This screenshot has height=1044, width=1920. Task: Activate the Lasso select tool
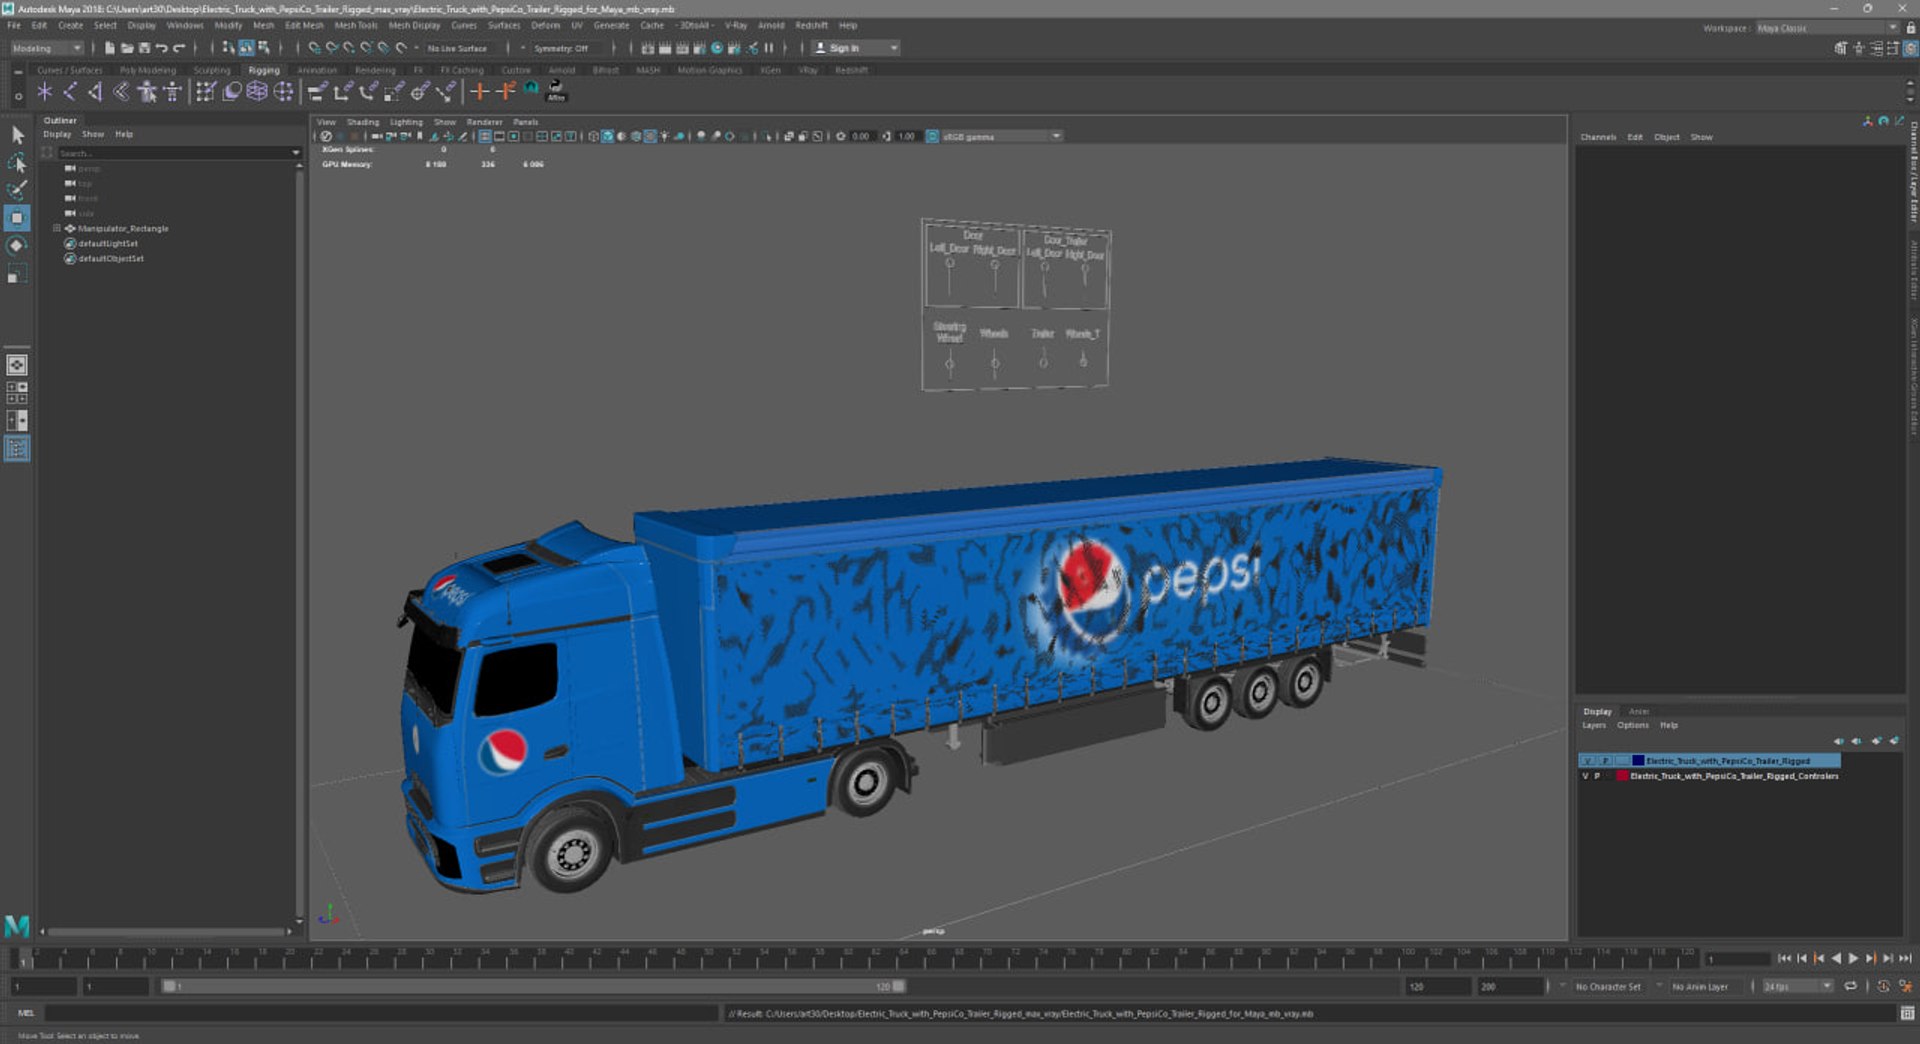[17, 162]
